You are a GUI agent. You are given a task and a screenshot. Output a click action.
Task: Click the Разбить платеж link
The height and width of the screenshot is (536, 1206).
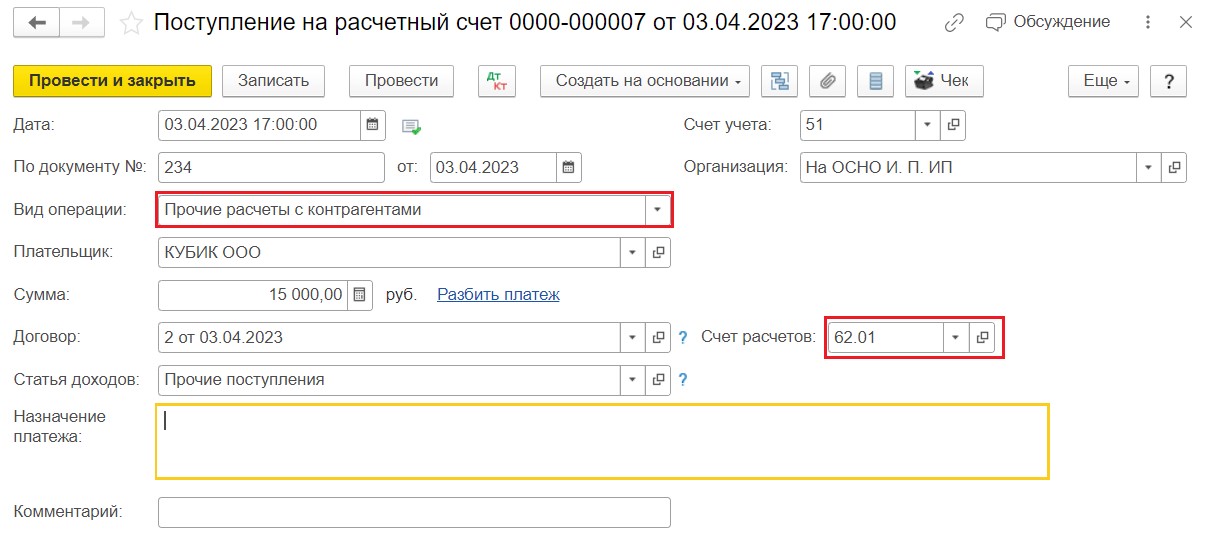(498, 295)
